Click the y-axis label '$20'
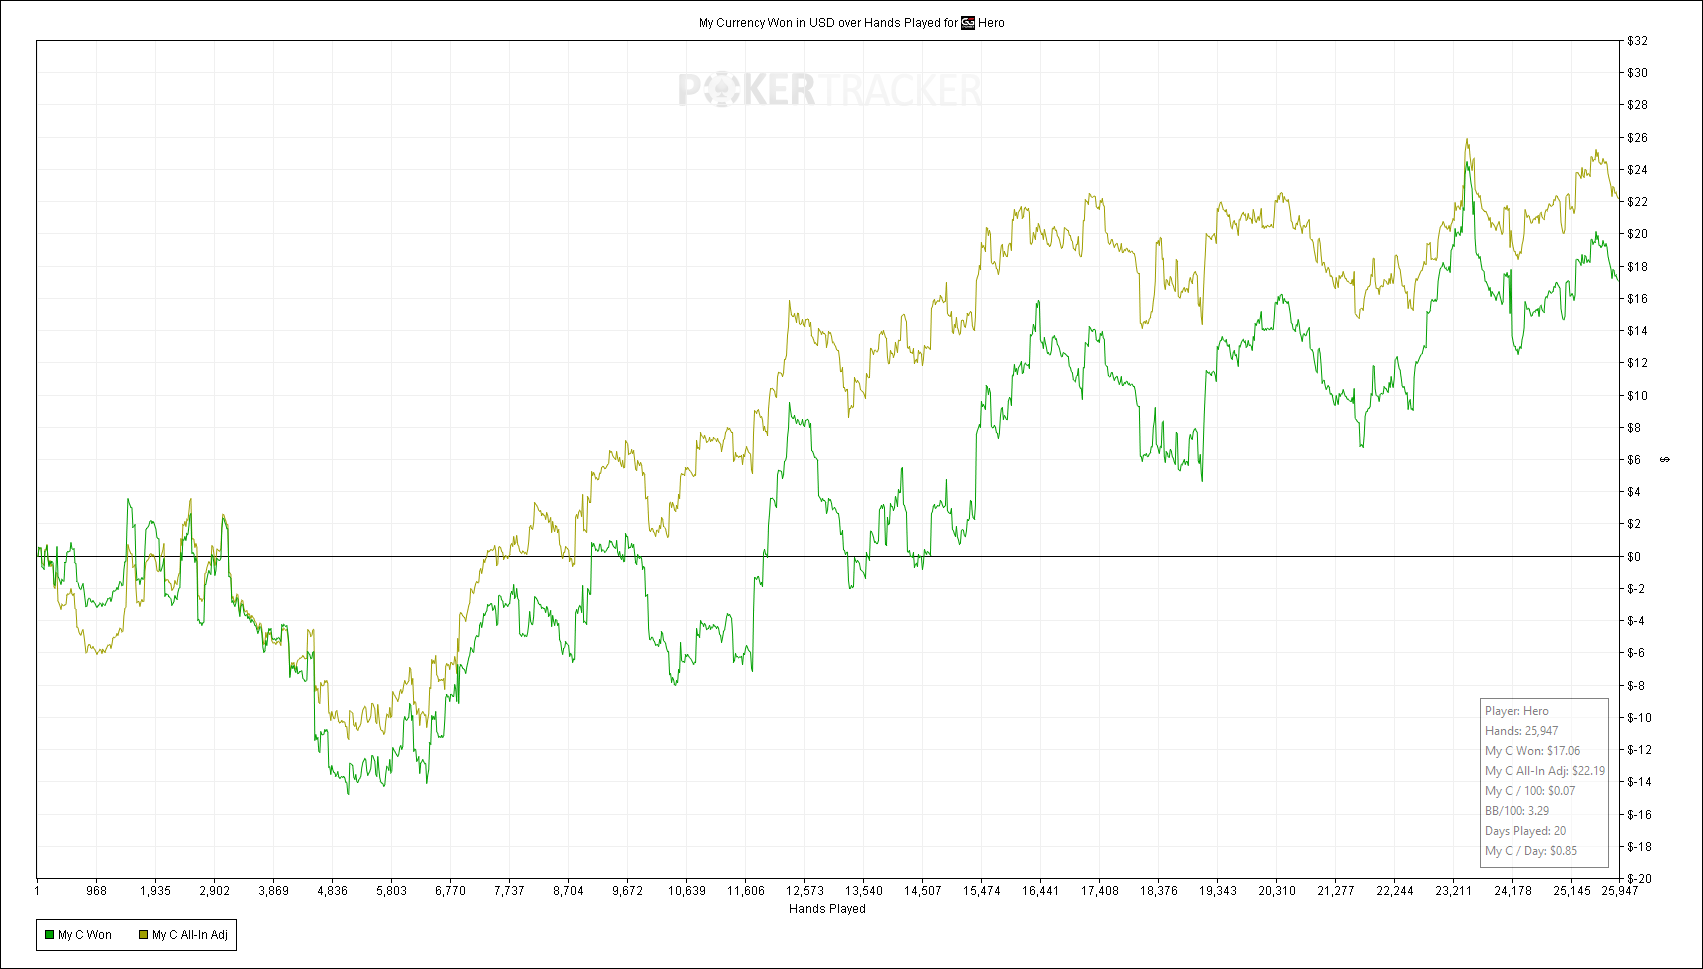Image resolution: width=1703 pixels, height=969 pixels. (x=1637, y=234)
